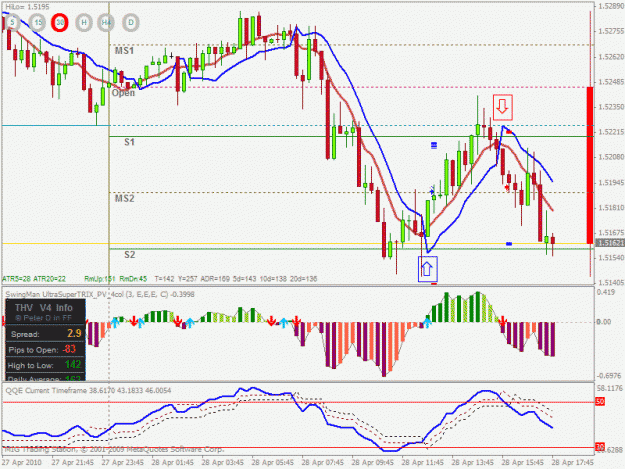
Task: Switch to the H4 timeframe circle
Action: click(106, 22)
